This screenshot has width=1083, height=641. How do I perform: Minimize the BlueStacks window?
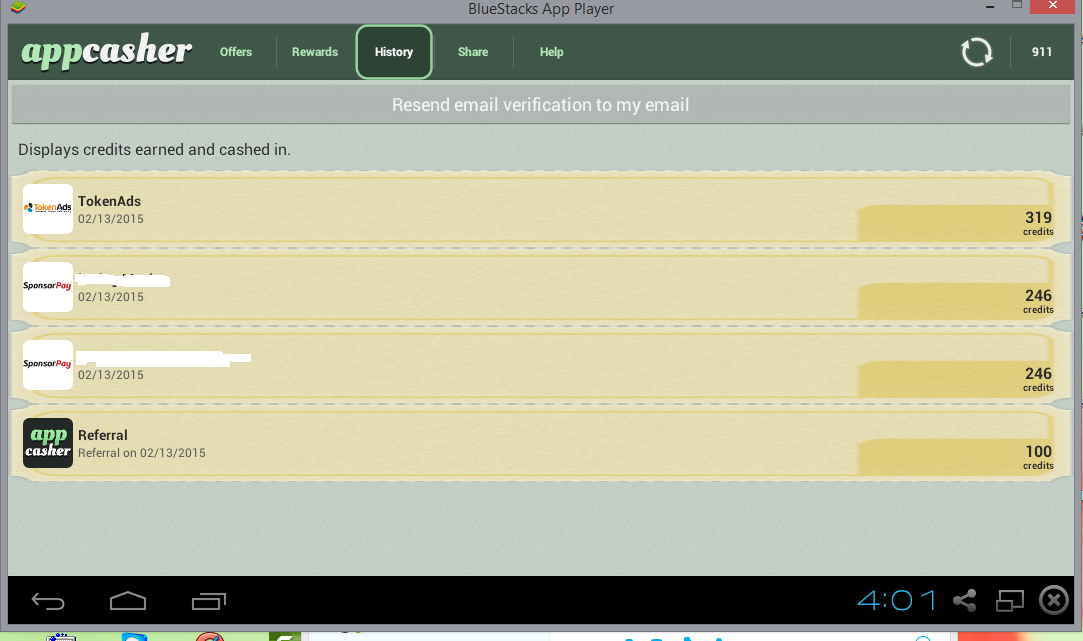pos(990,7)
